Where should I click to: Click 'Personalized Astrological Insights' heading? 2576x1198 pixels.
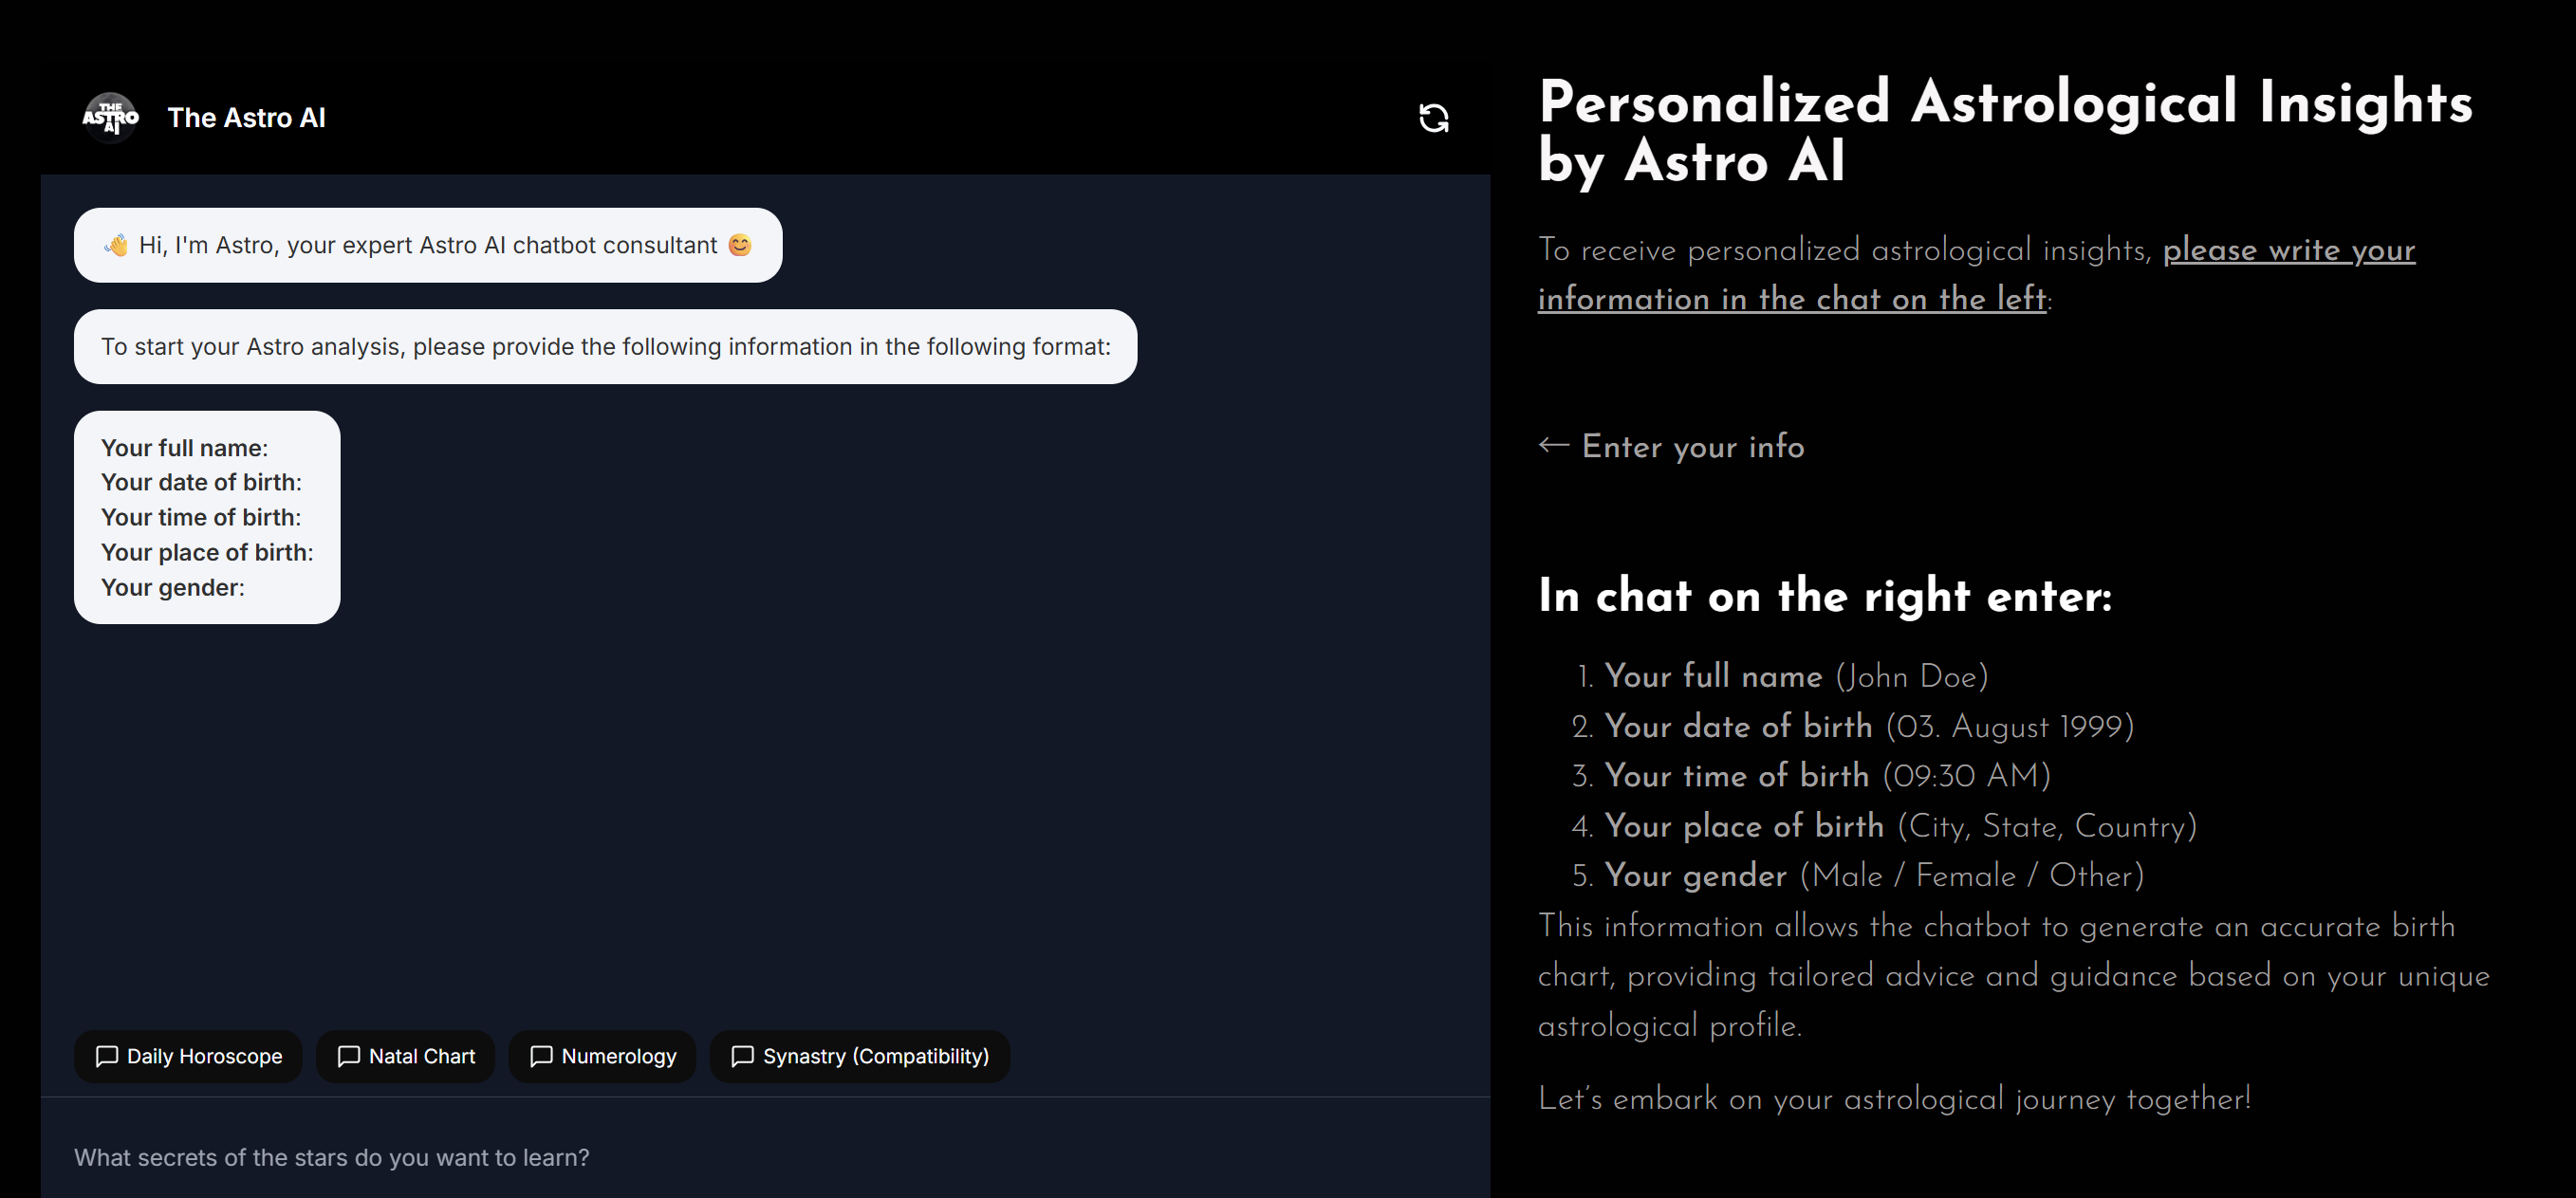click(x=2006, y=131)
